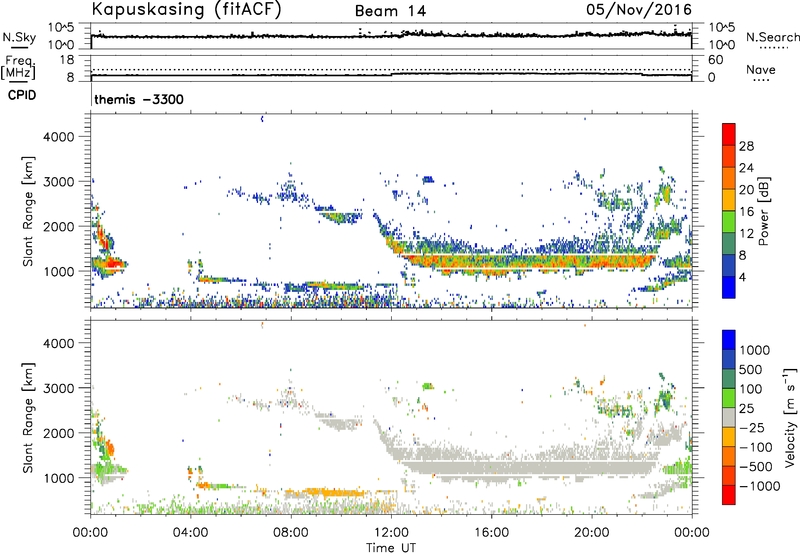Click "-1000" on the Velocity colorbar scale

(x=759, y=486)
